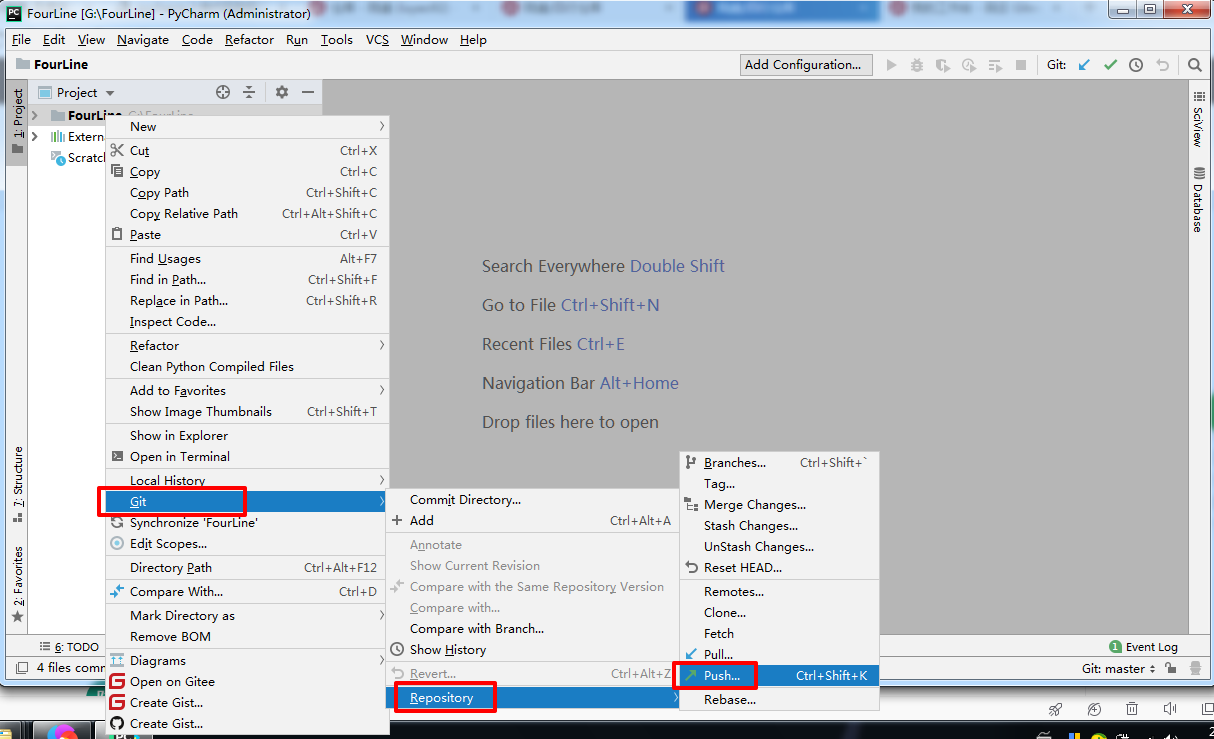Click Cut in the context menu

click(x=247, y=150)
